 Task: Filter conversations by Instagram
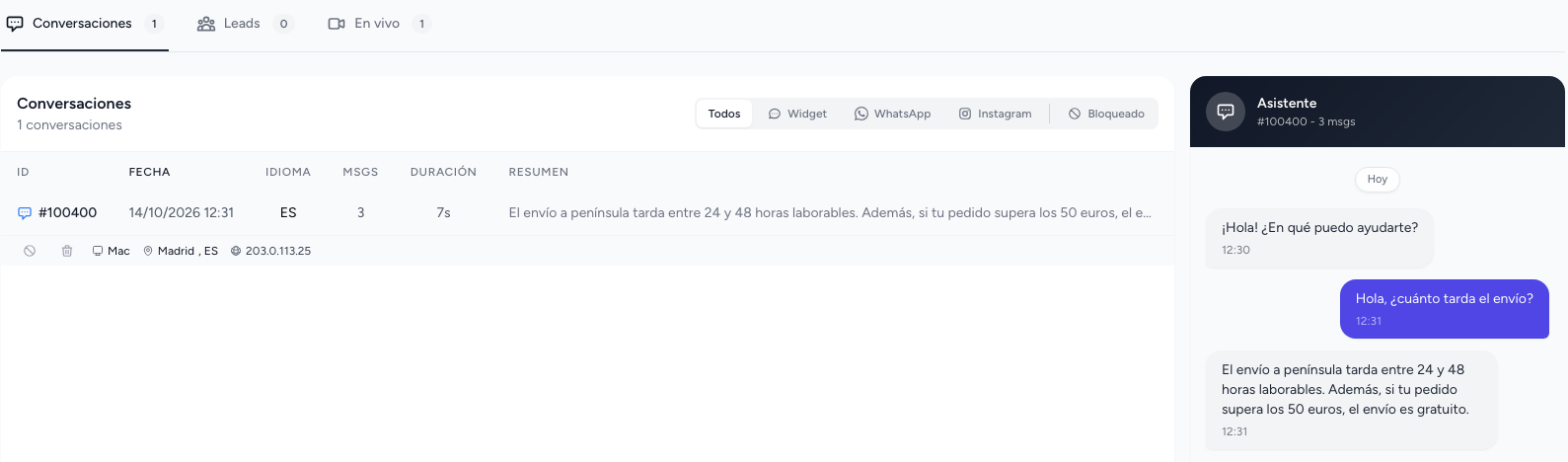click(995, 114)
